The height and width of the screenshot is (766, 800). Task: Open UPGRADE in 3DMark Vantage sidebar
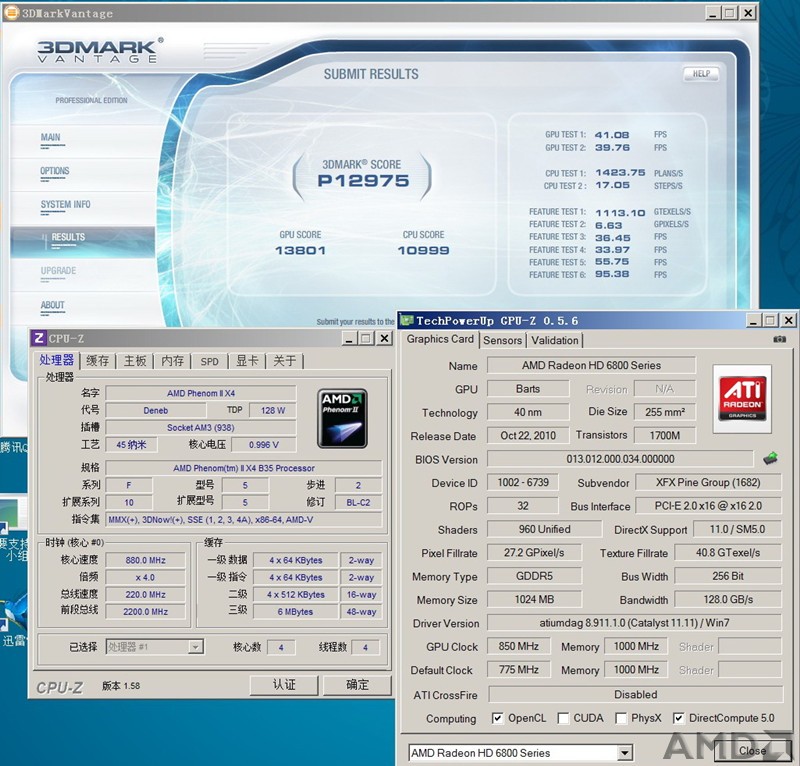[x=58, y=271]
